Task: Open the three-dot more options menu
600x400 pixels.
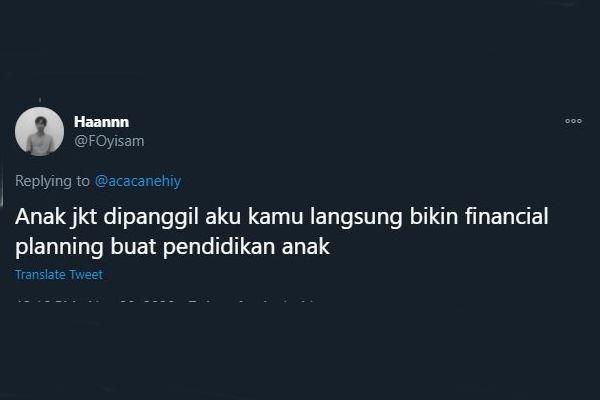Action: [573, 121]
